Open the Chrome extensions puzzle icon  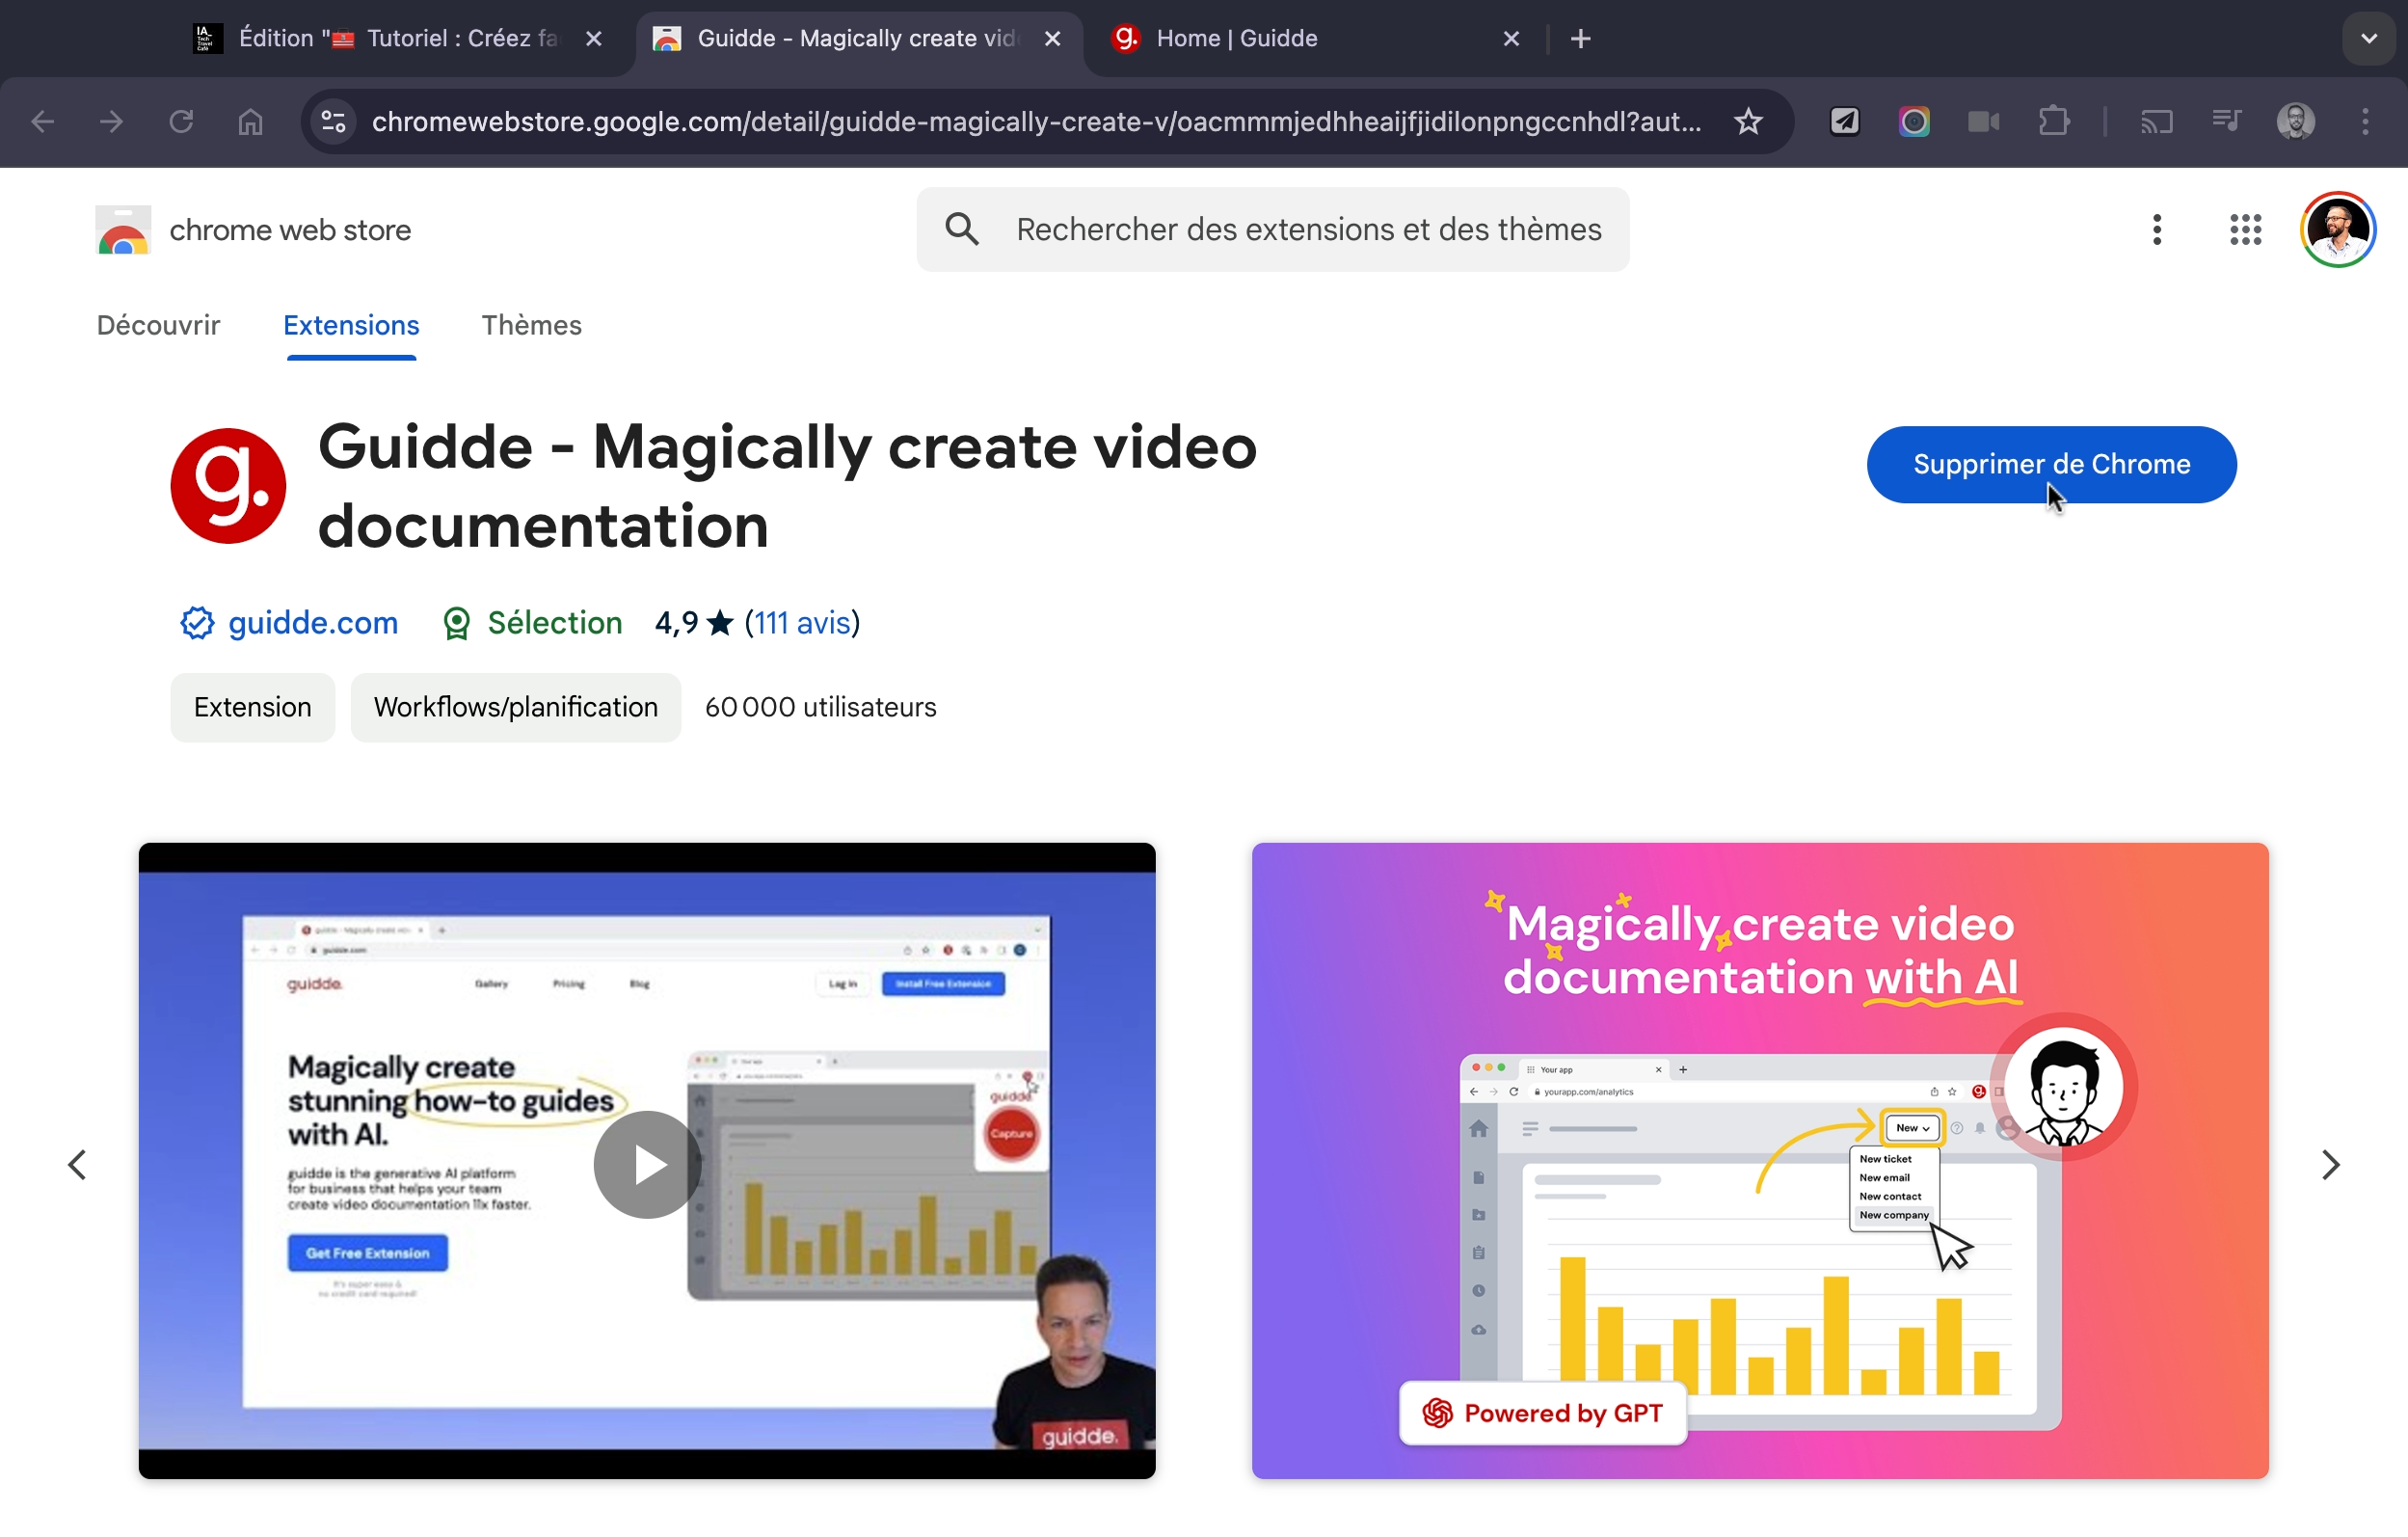pos(2053,122)
